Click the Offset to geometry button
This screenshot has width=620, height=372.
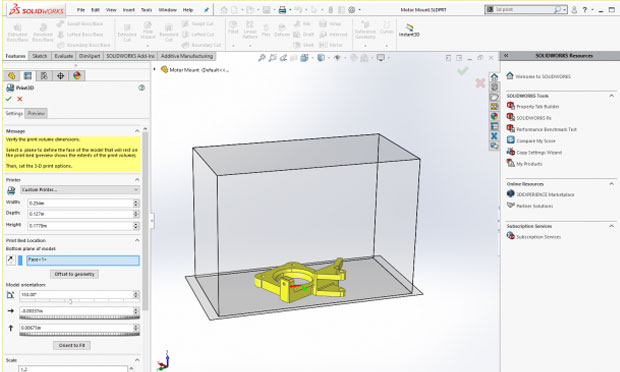click(x=74, y=274)
